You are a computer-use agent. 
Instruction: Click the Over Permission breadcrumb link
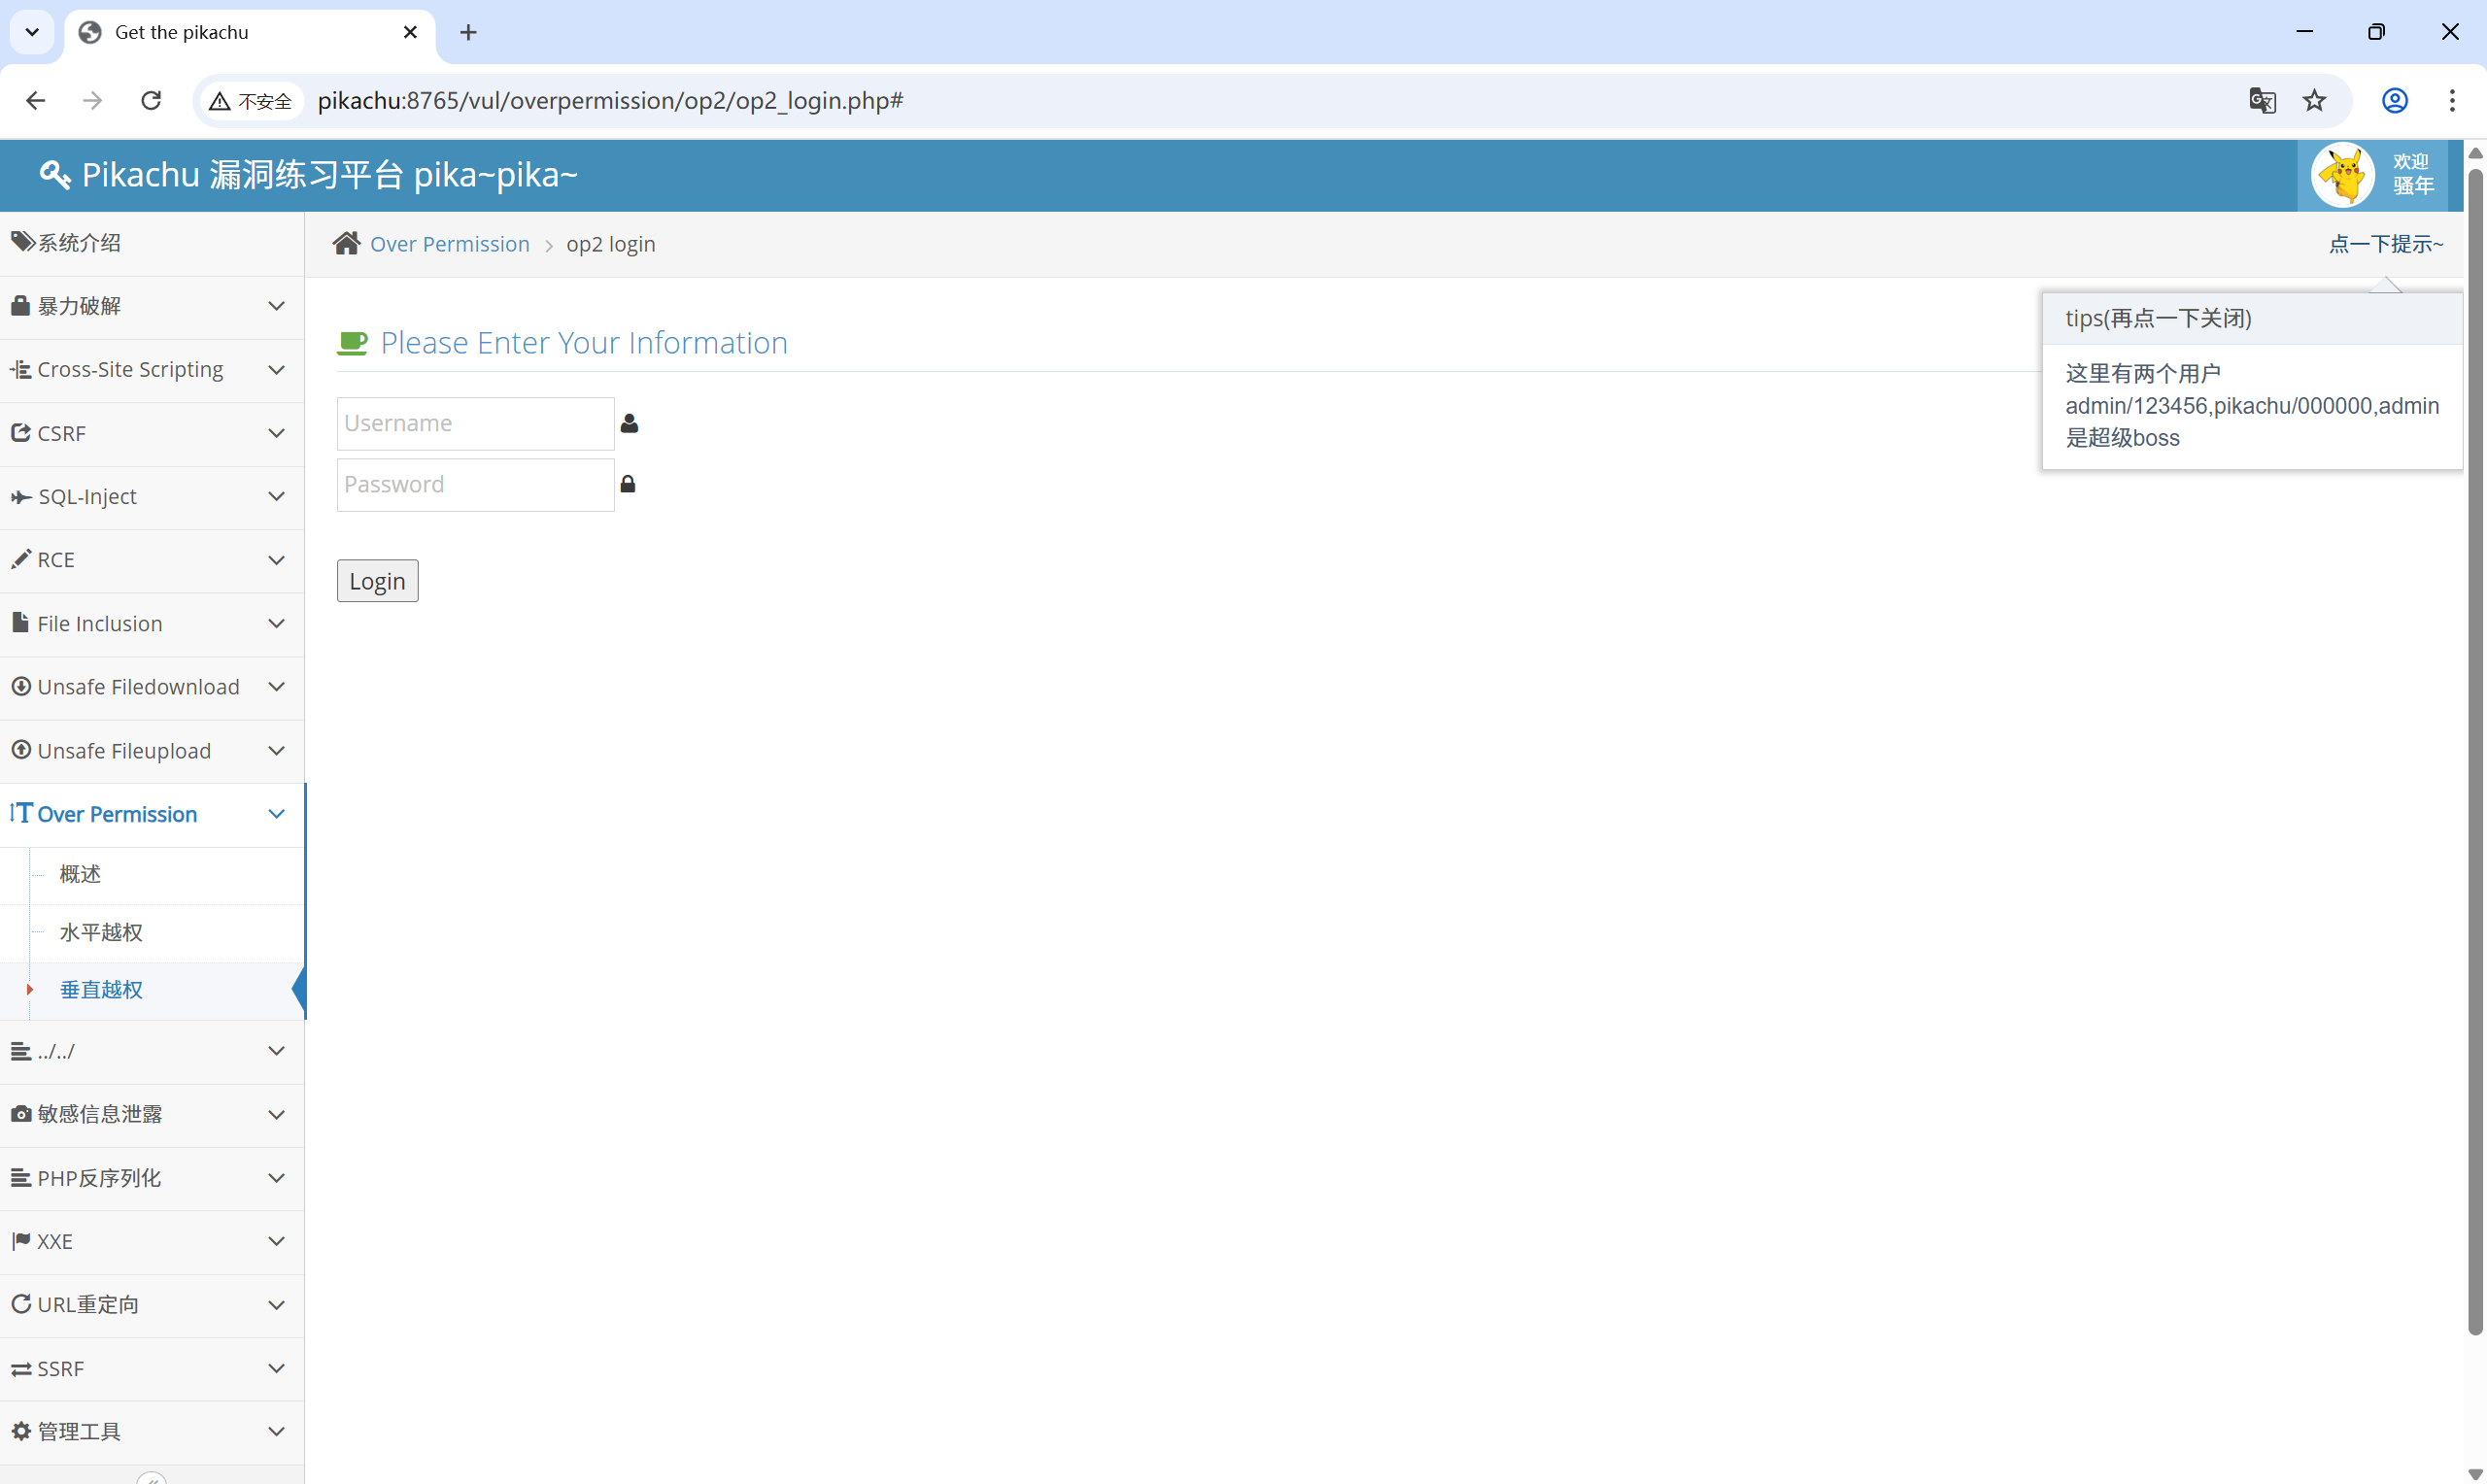449,244
